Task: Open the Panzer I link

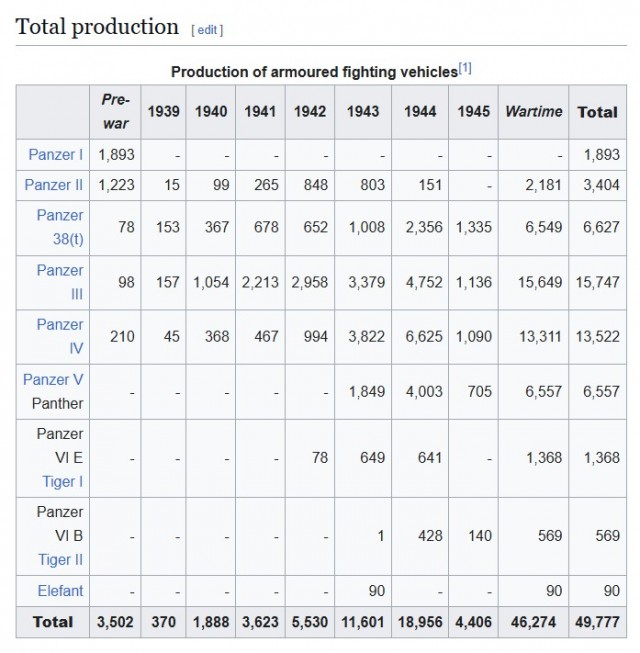Action: click(x=55, y=155)
